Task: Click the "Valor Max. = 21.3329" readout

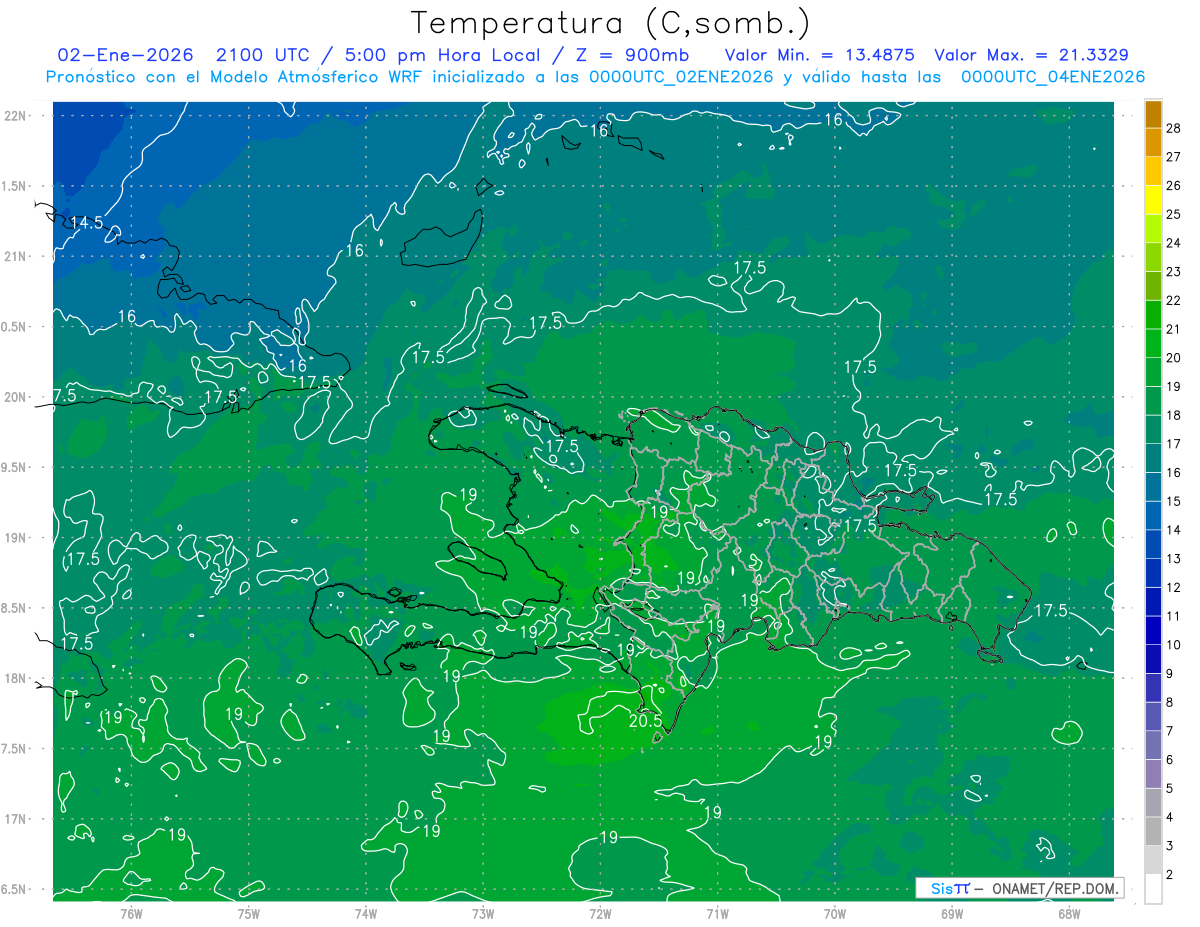Action: [1032, 55]
